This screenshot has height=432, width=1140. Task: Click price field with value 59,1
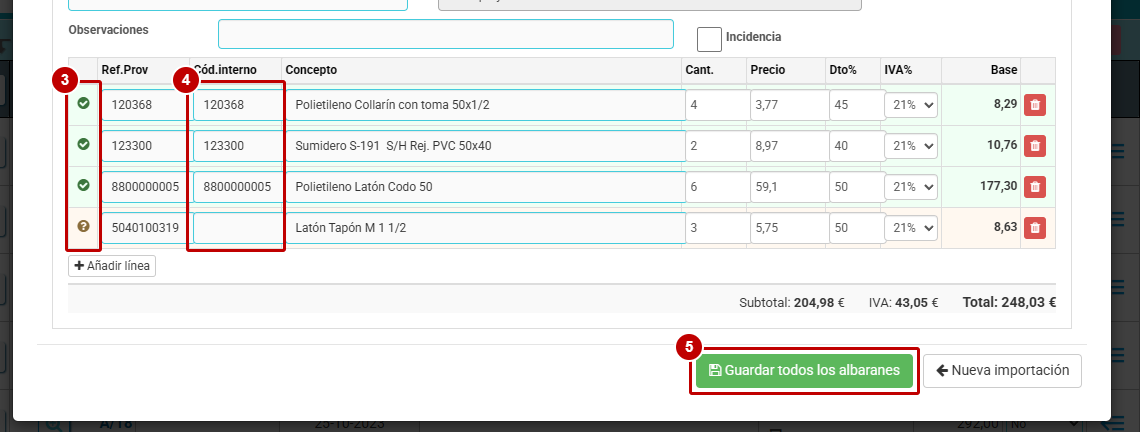pos(789,187)
